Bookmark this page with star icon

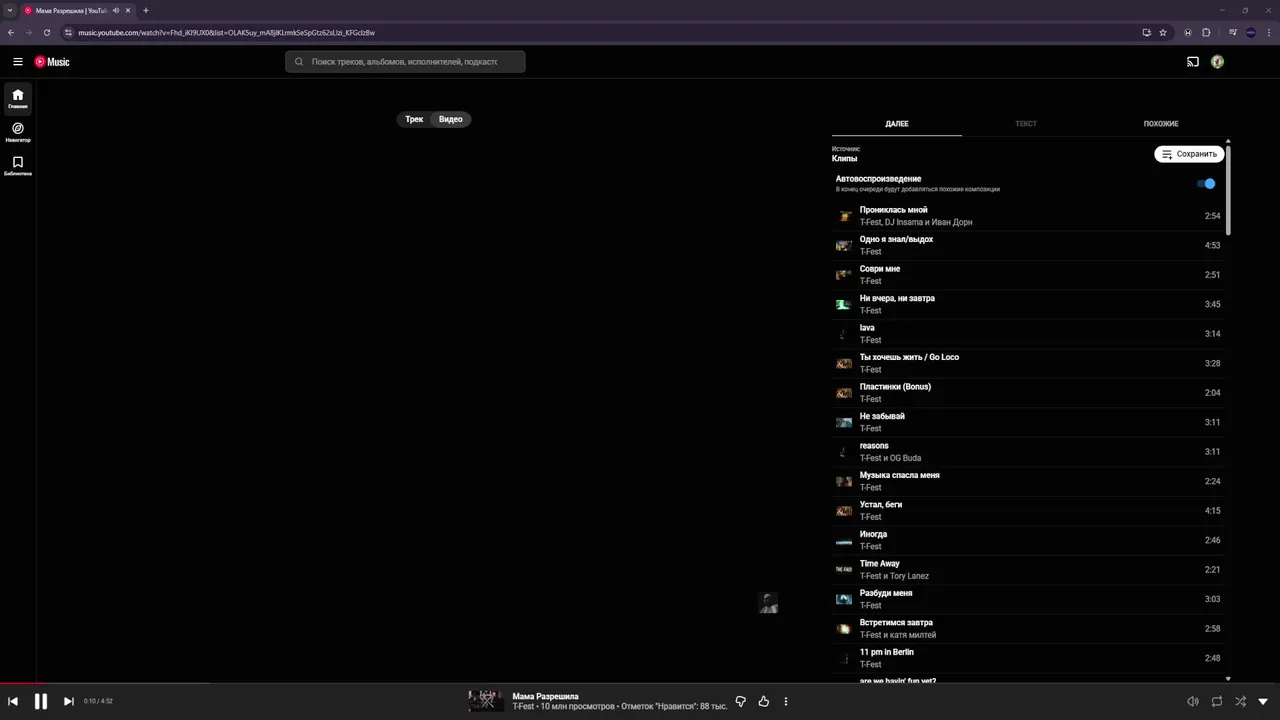1163,32
